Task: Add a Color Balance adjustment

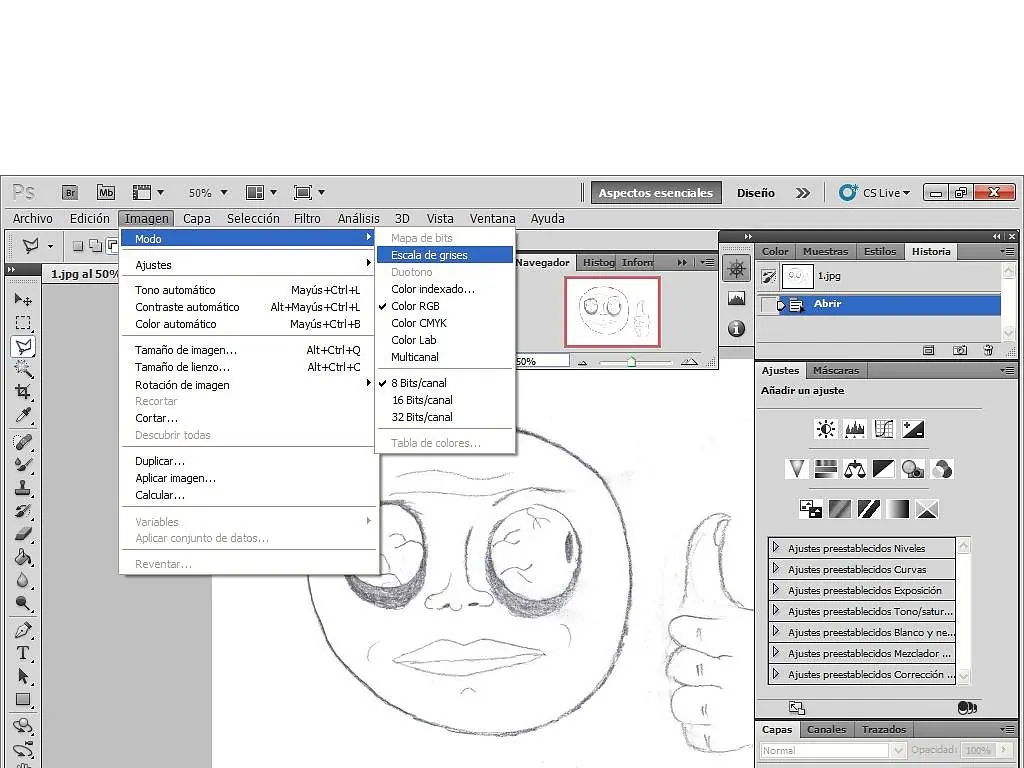Action: [x=854, y=469]
